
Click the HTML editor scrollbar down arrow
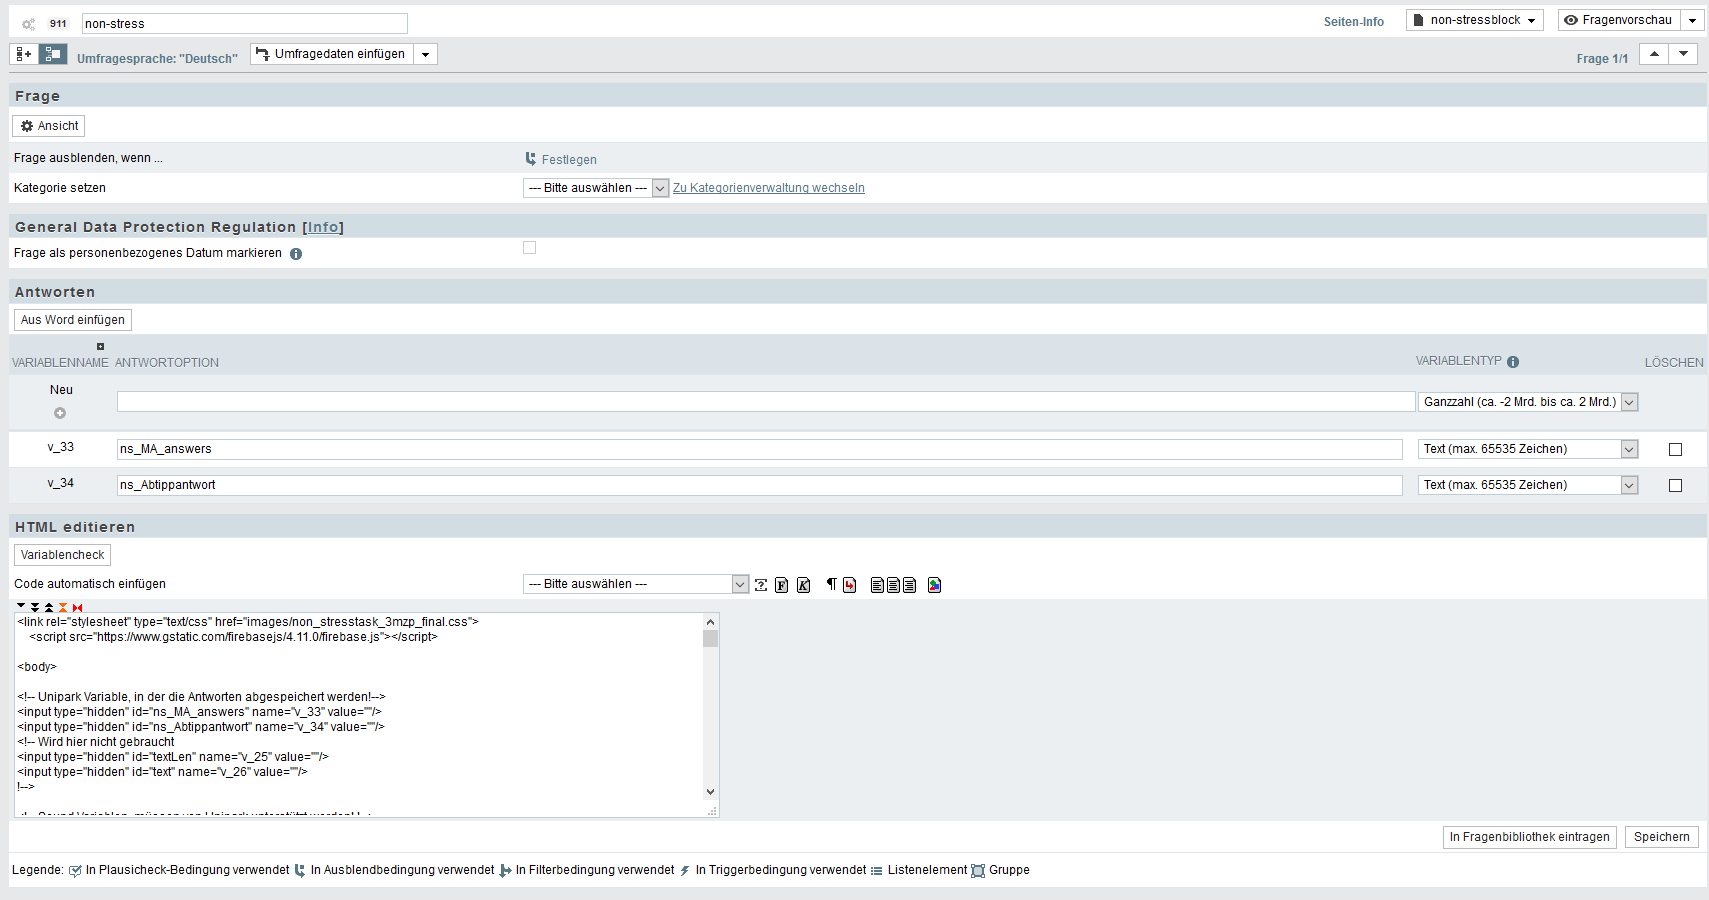(711, 792)
